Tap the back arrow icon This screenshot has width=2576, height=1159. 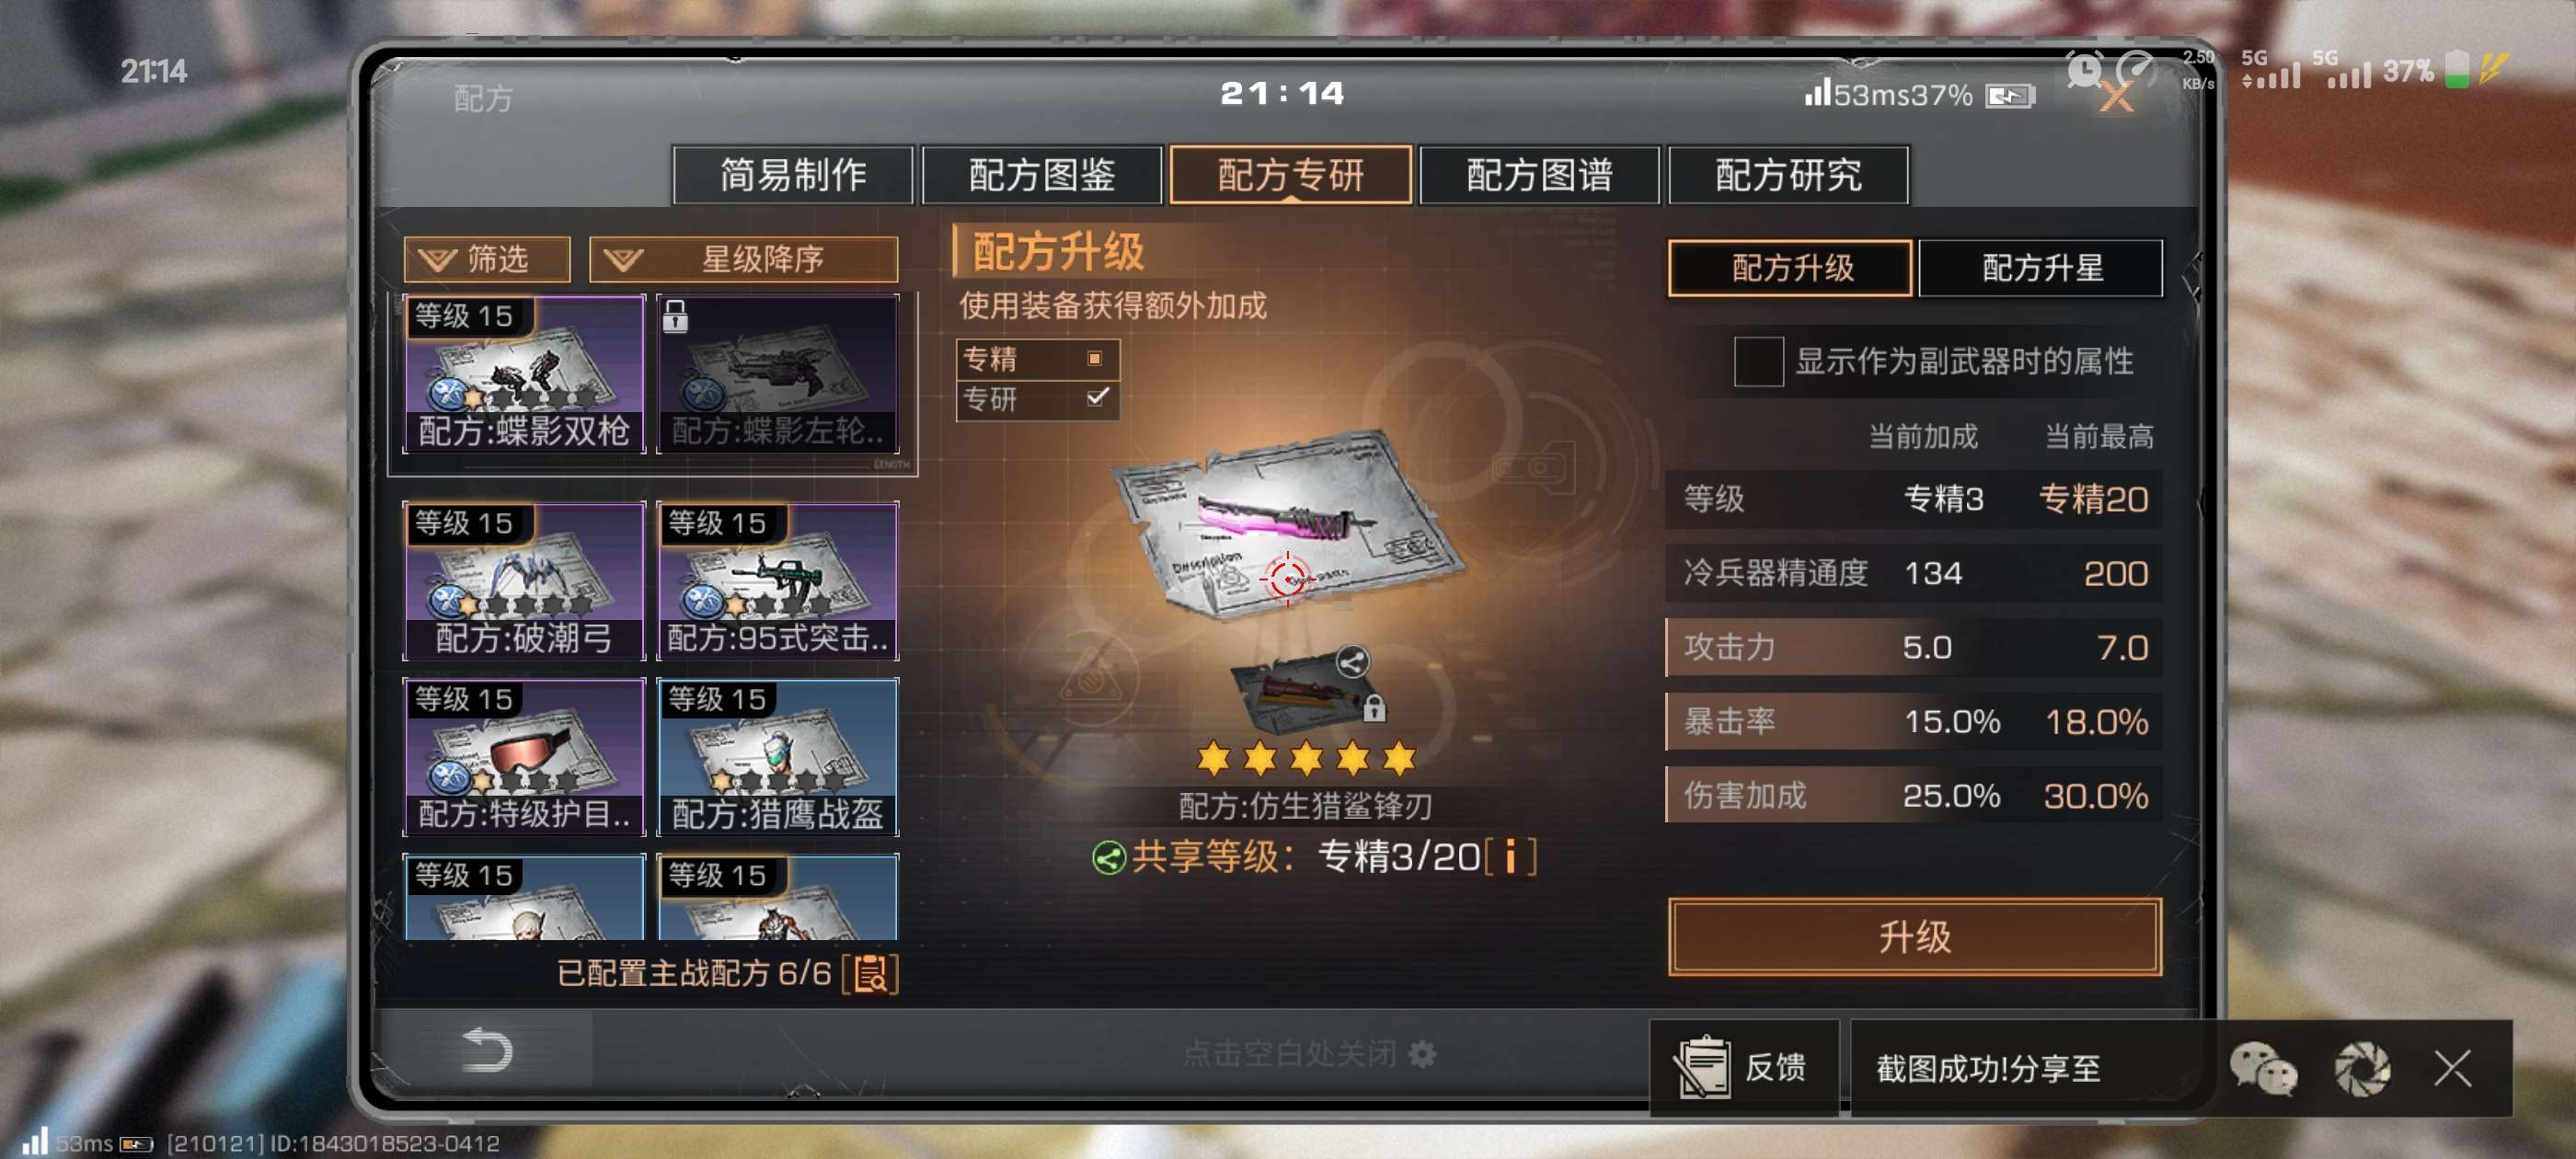point(487,1050)
